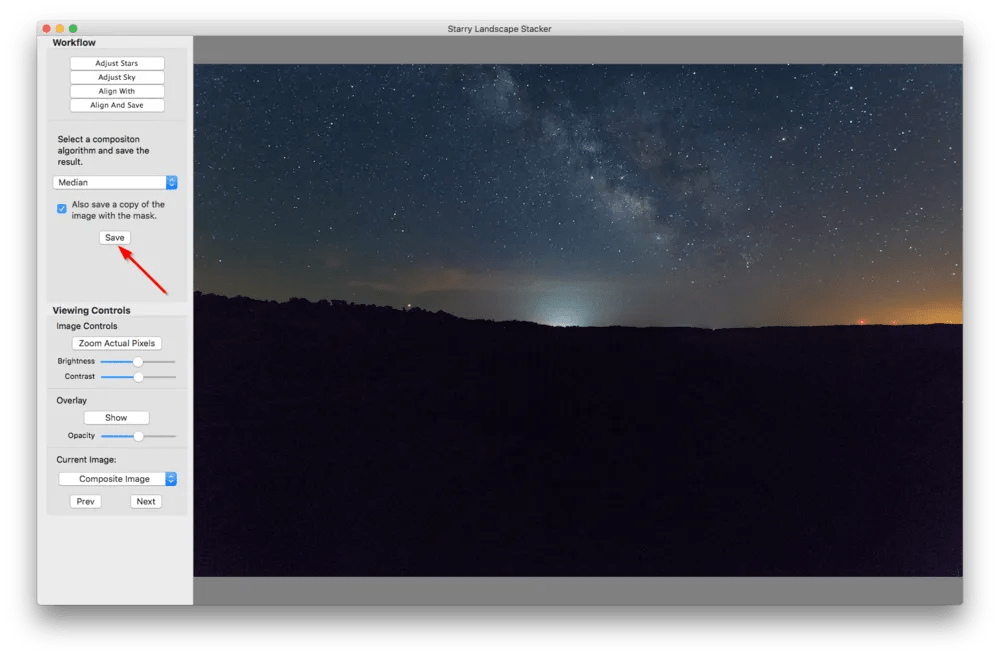
Task: Expand the Composite Image current image dropdown
Action: pyautogui.click(x=117, y=479)
